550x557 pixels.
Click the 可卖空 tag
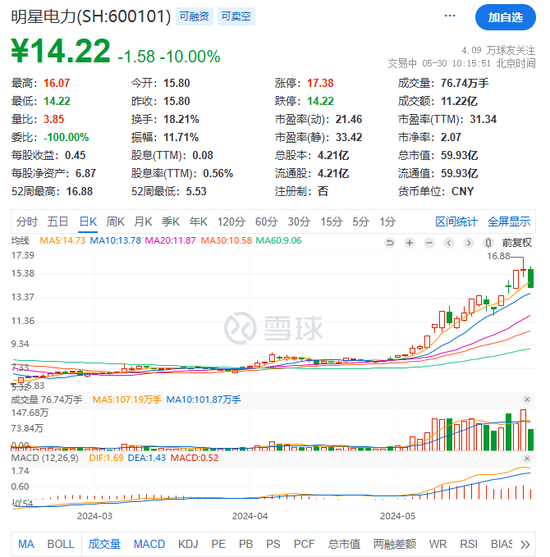point(236,16)
